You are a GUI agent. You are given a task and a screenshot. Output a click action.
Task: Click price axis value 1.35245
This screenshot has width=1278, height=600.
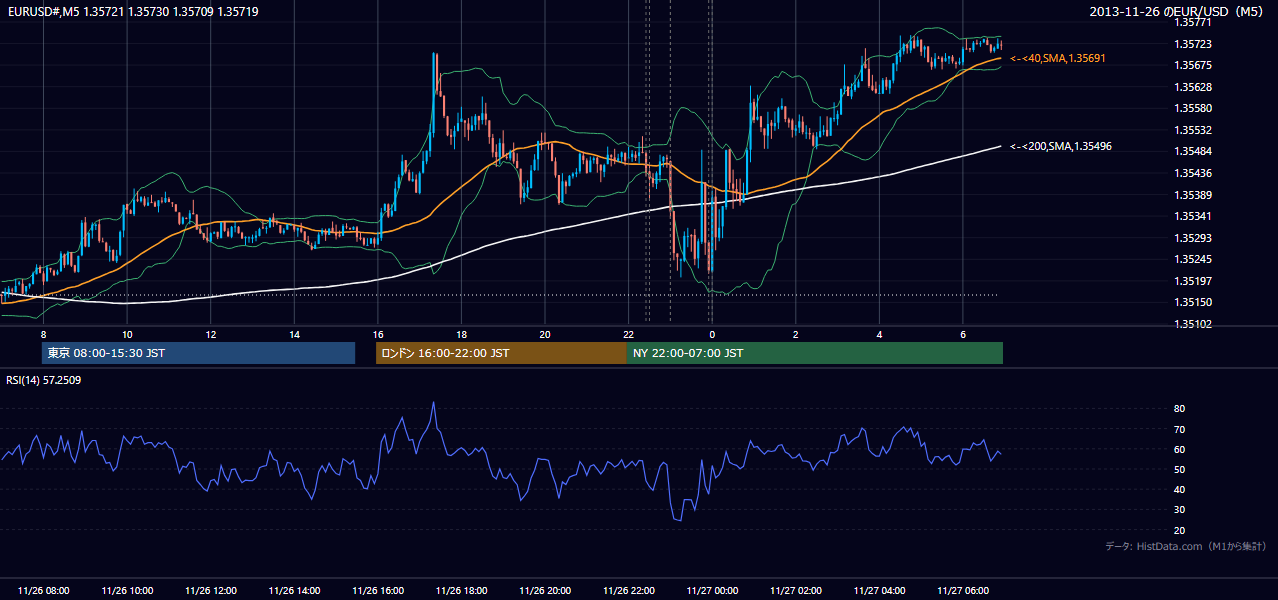[1191, 260]
